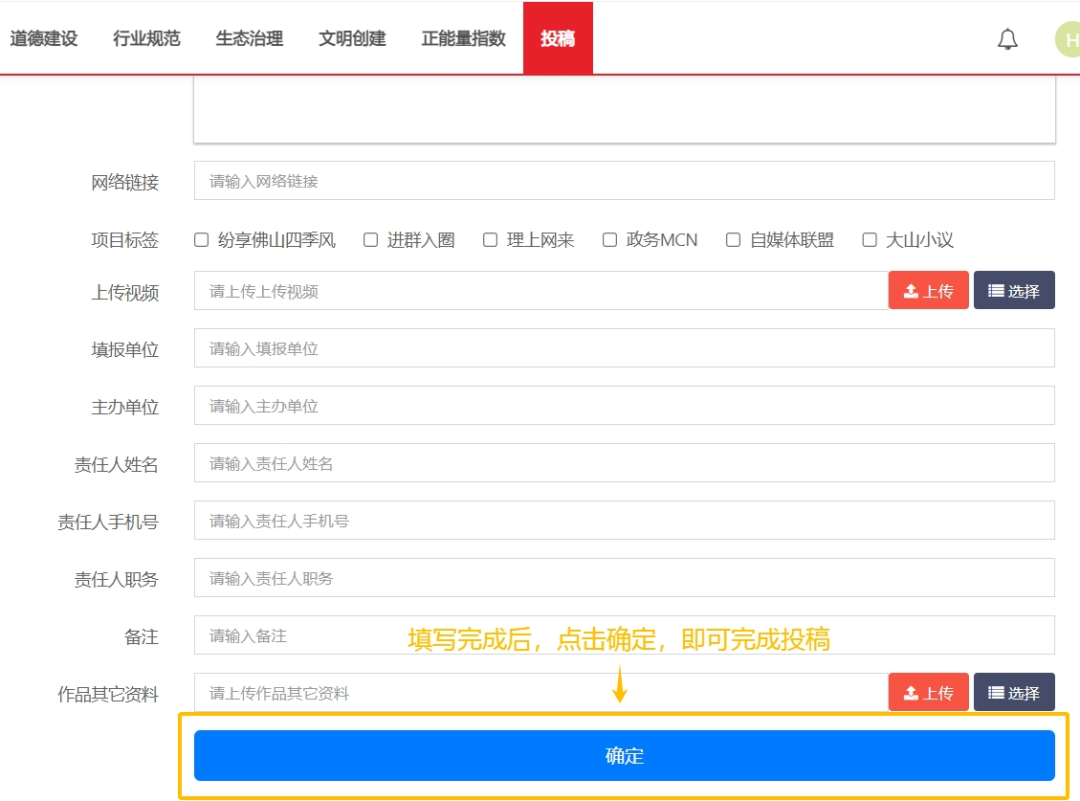Go to the 行业规范 nav tab

pyautogui.click(x=146, y=39)
